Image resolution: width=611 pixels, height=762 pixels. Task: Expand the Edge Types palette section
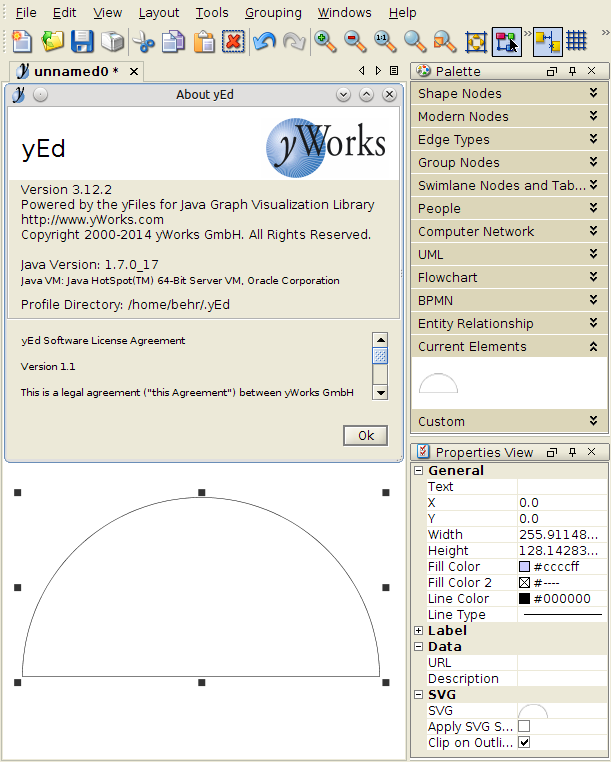click(x=509, y=139)
